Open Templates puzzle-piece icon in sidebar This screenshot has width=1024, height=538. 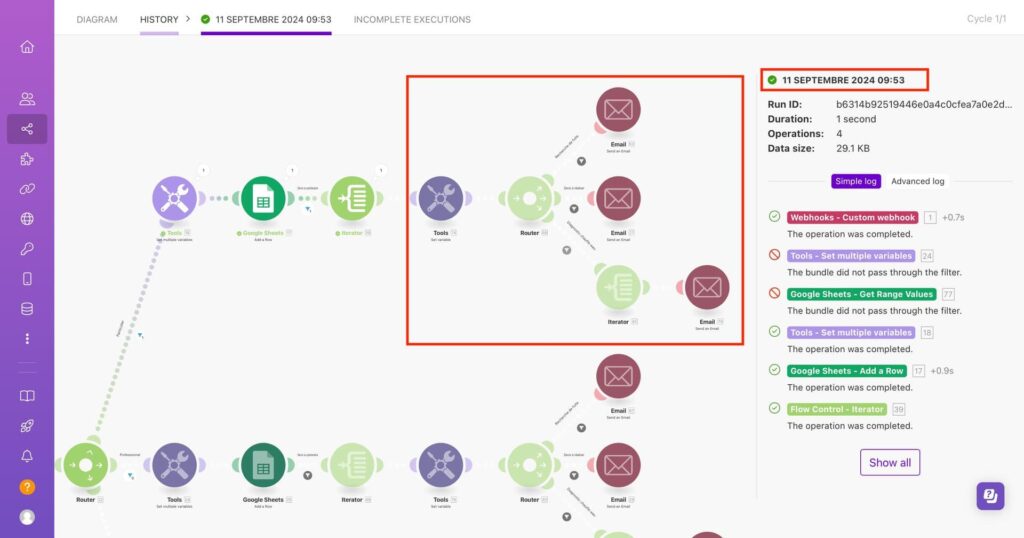27,159
